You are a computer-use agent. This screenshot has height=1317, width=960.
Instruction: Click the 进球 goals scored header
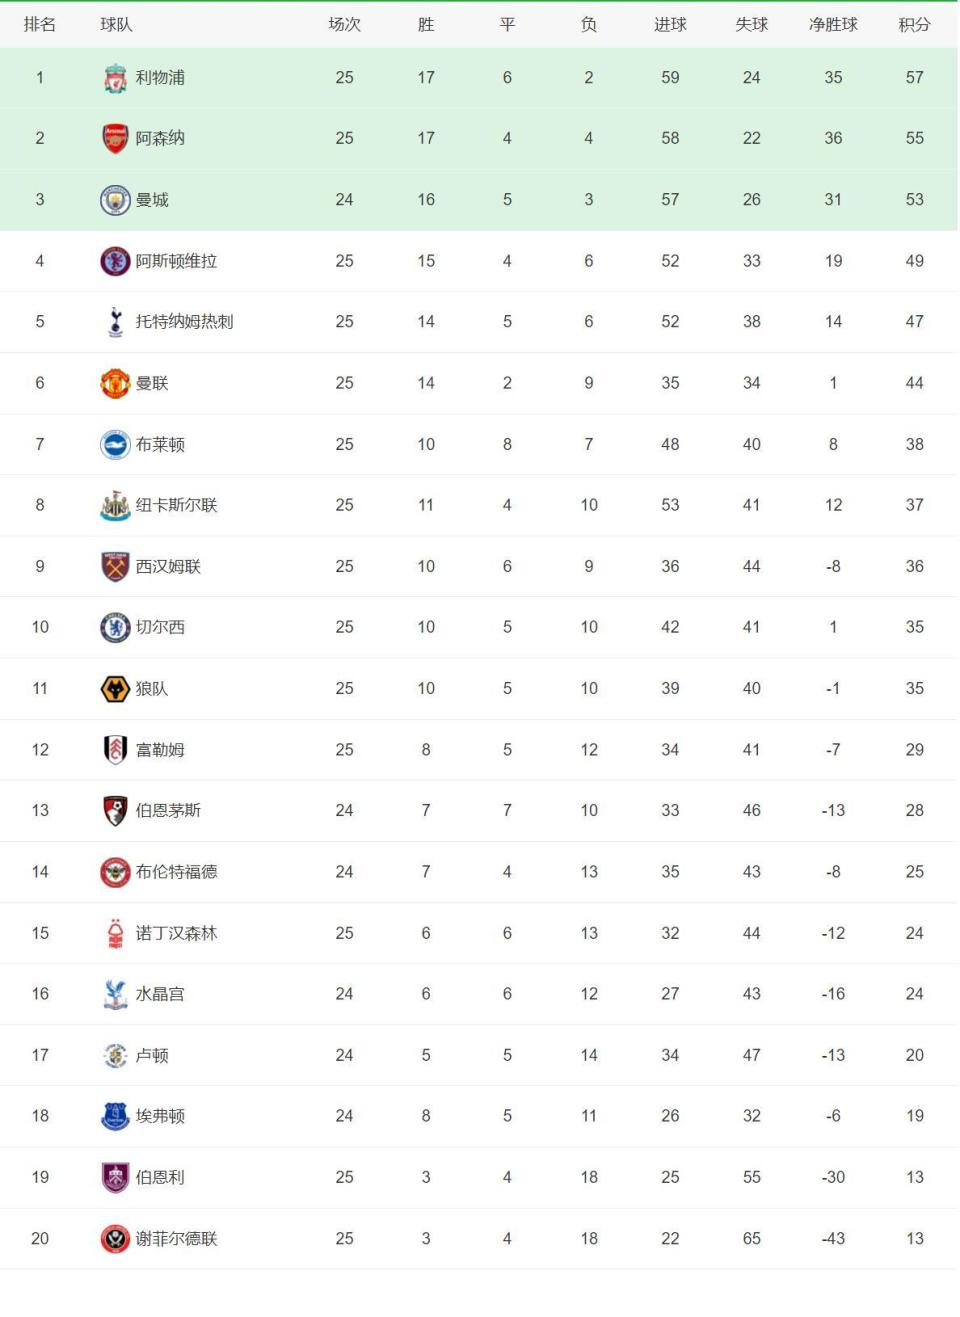[670, 25]
